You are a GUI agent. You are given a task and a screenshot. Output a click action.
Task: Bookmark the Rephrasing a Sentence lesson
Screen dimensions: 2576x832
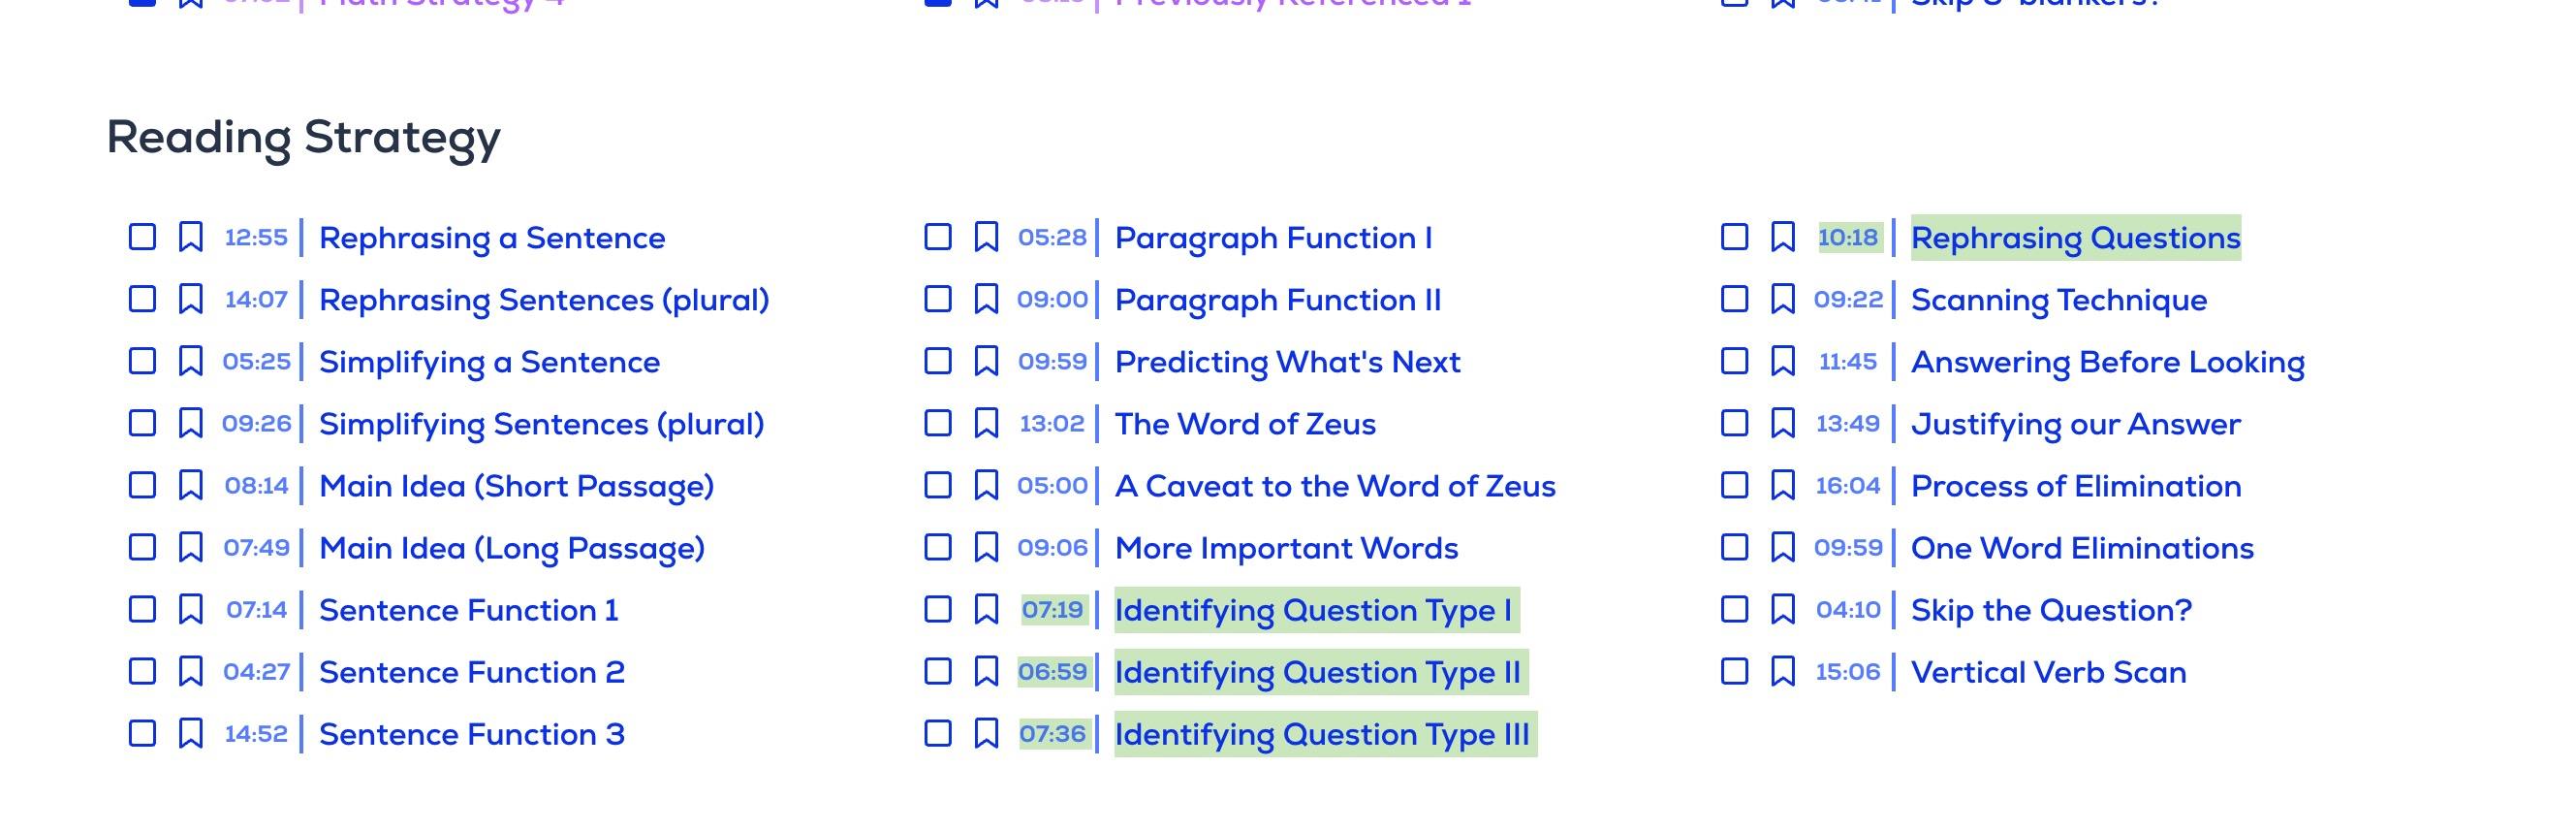tap(190, 237)
